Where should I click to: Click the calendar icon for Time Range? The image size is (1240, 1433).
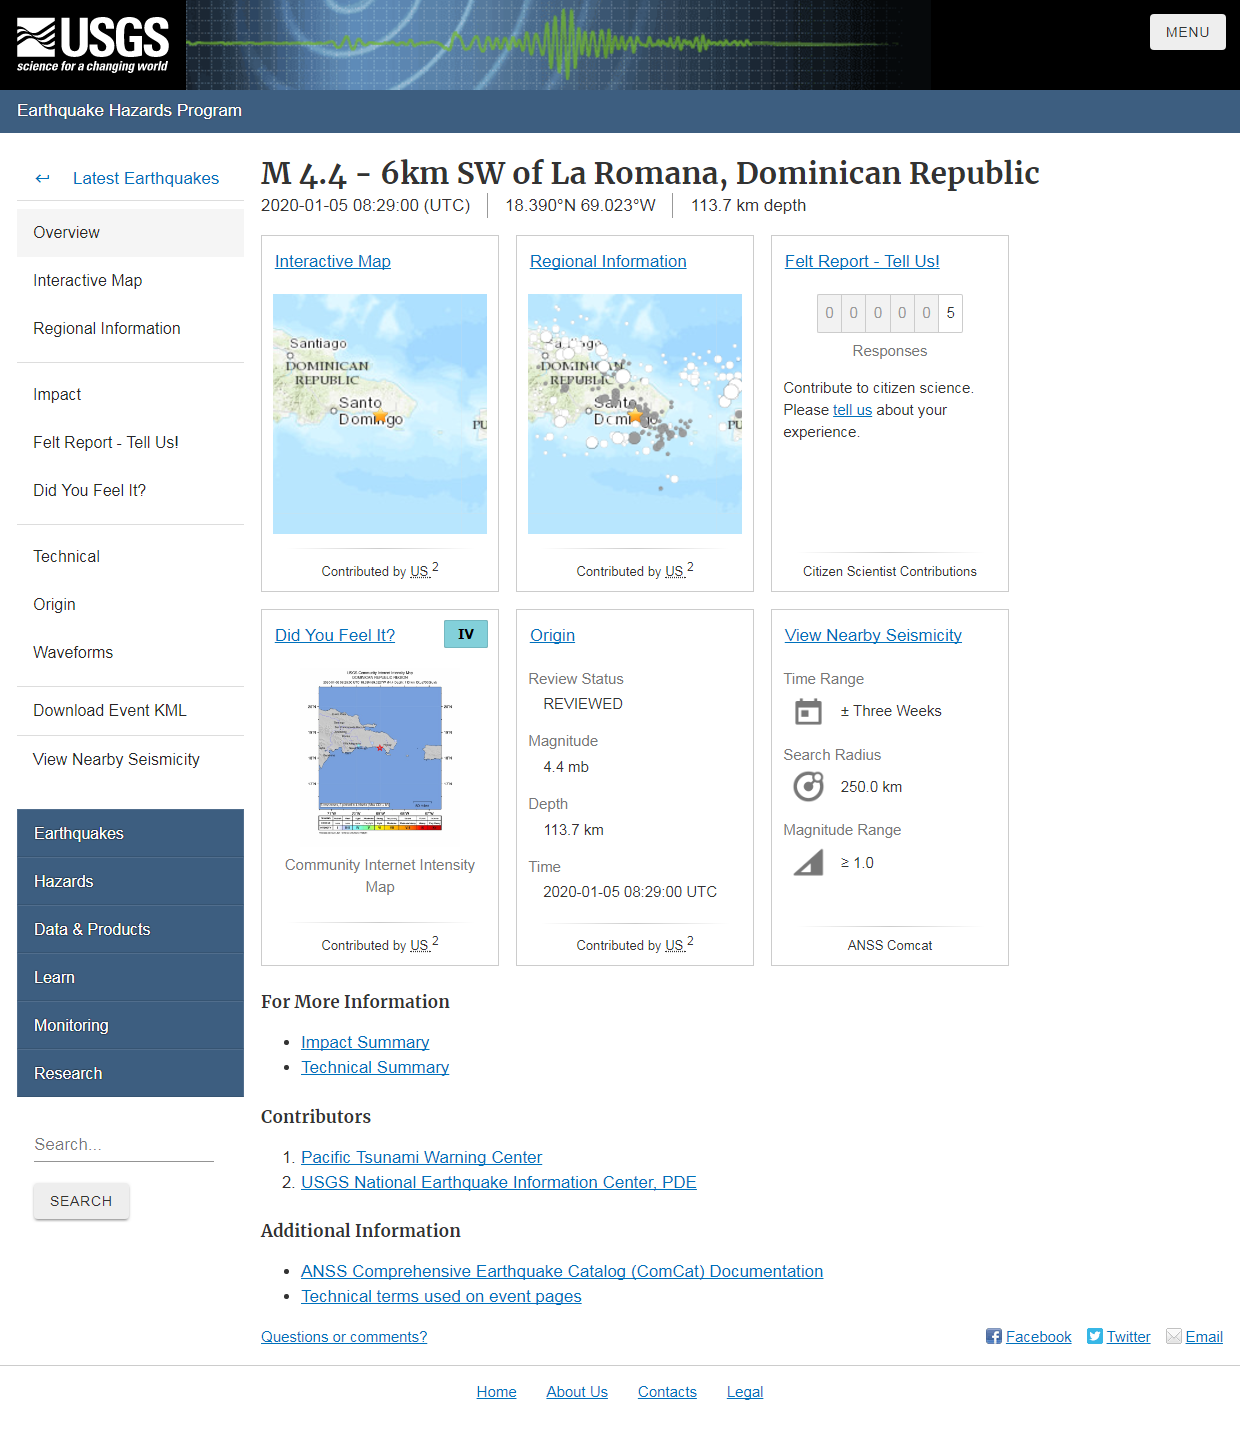point(808,711)
